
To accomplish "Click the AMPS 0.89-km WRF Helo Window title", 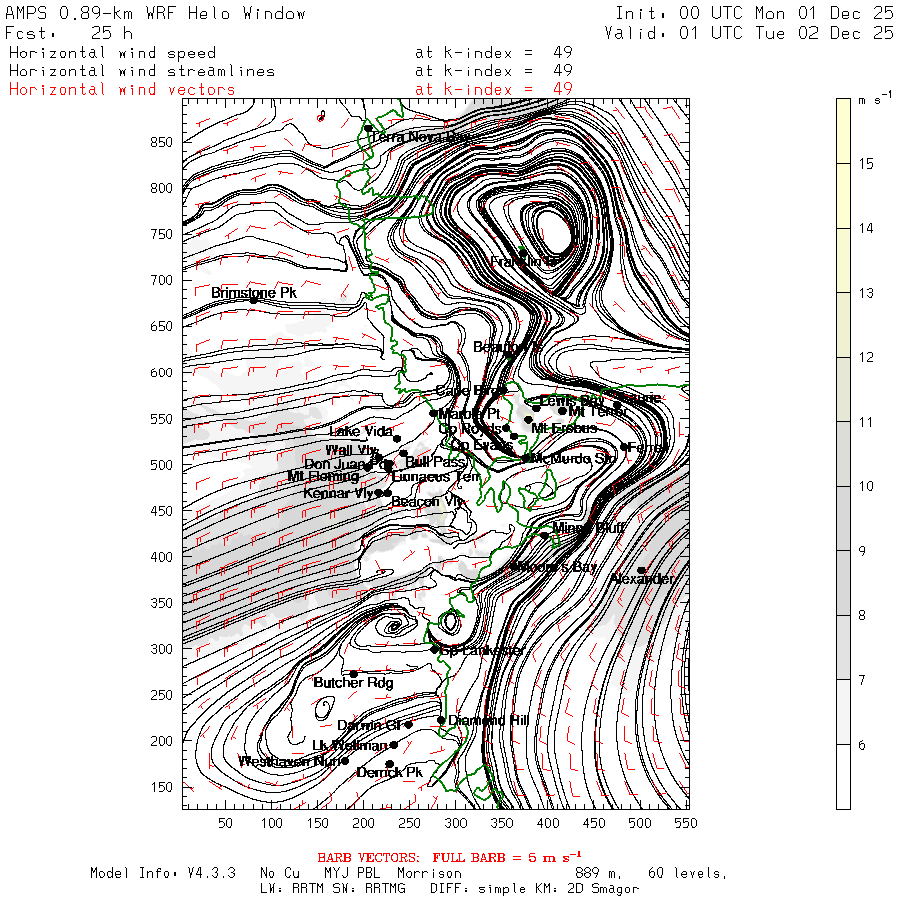I will (155, 13).
